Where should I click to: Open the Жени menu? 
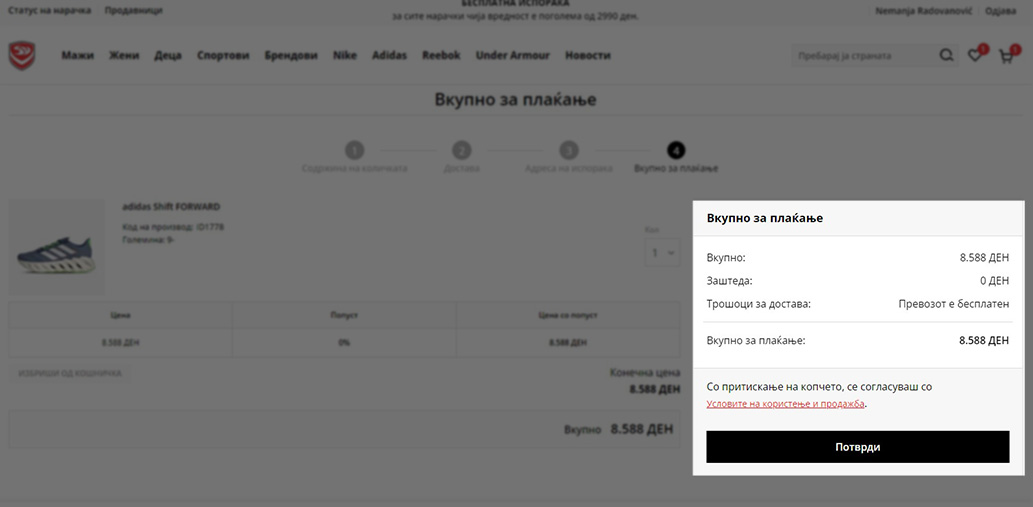[125, 55]
